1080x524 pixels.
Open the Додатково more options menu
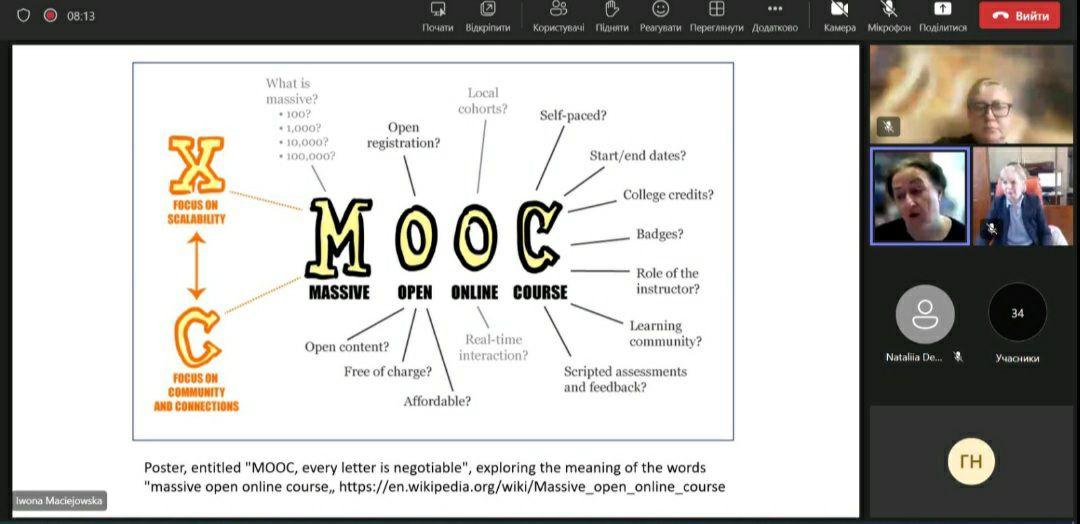click(775, 17)
